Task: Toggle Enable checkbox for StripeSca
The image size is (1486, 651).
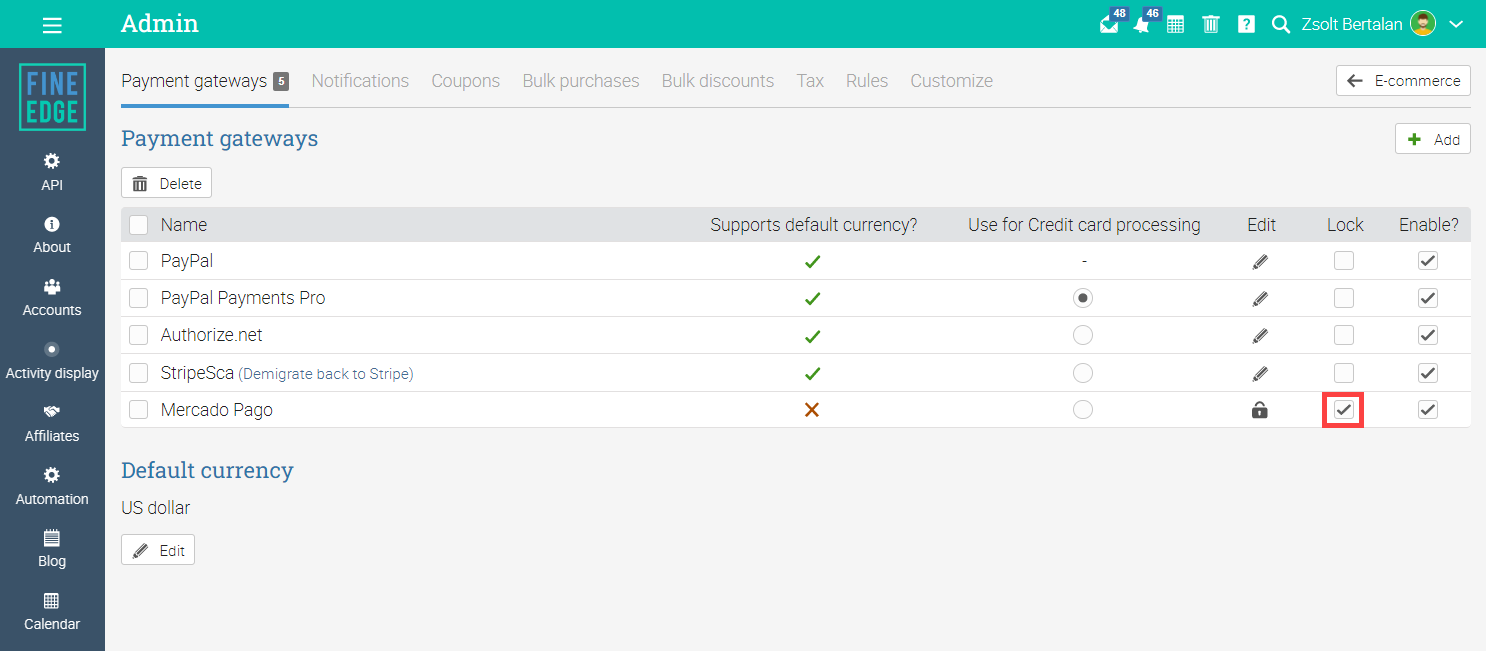Action: [1428, 373]
